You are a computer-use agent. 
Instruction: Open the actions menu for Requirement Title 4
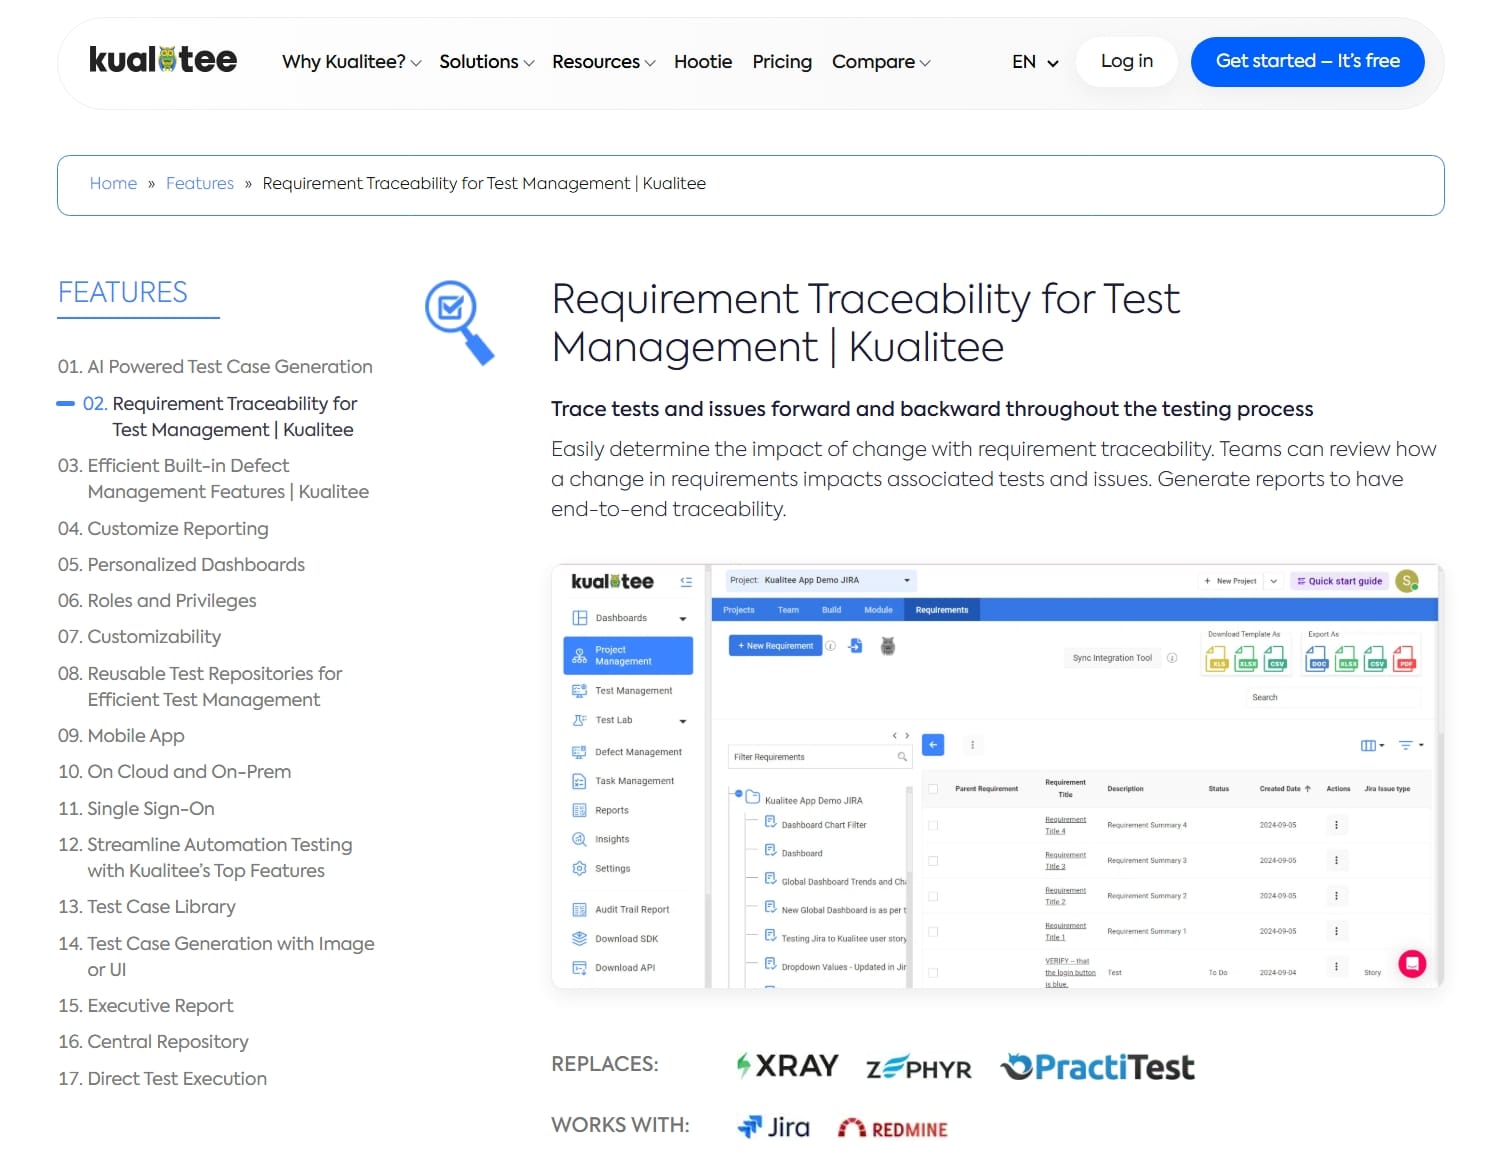pos(1336,825)
